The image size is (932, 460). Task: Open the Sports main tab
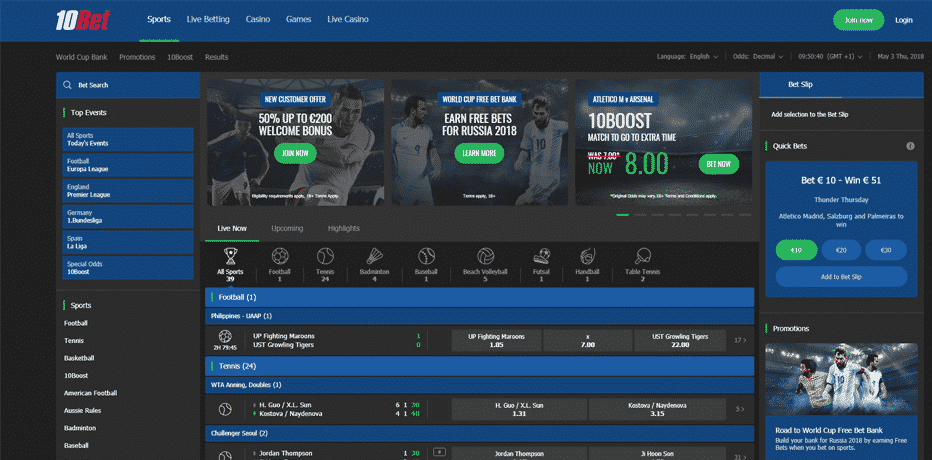(159, 20)
